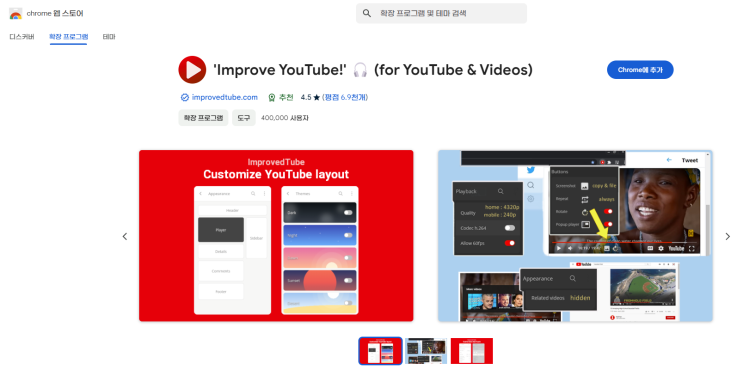This screenshot has height=381, width=743.
Task: Focus the extensions and themes search field
Action: tap(441, 13)
